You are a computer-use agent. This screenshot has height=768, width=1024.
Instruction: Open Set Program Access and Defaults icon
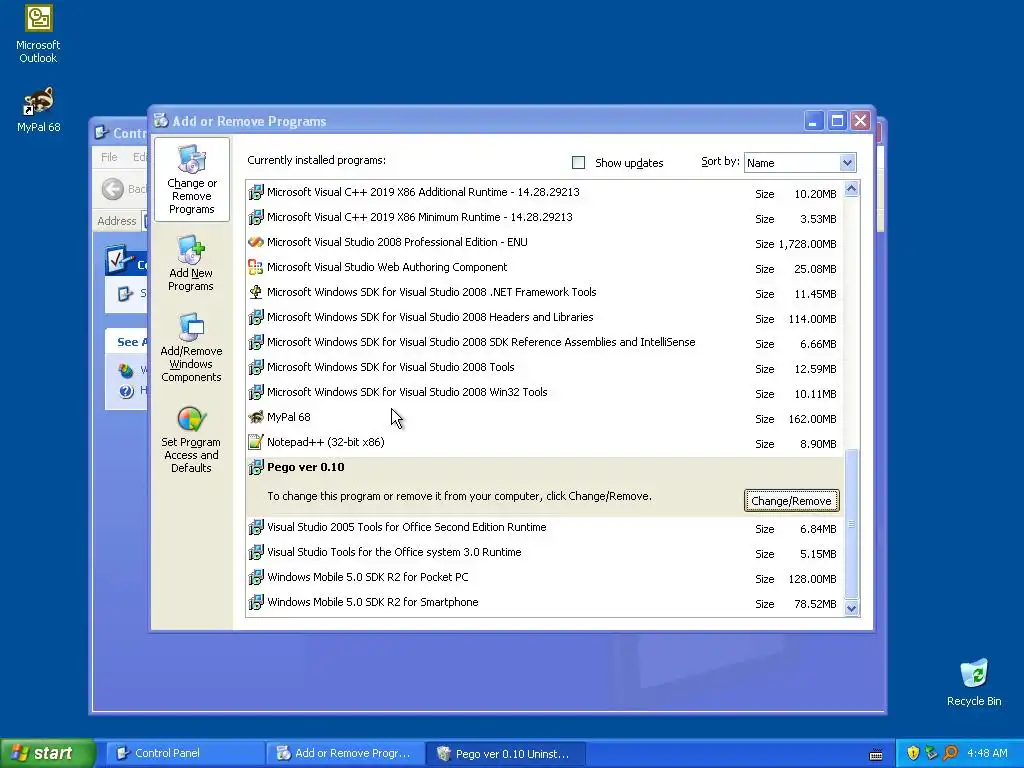[x=191, y=439]
